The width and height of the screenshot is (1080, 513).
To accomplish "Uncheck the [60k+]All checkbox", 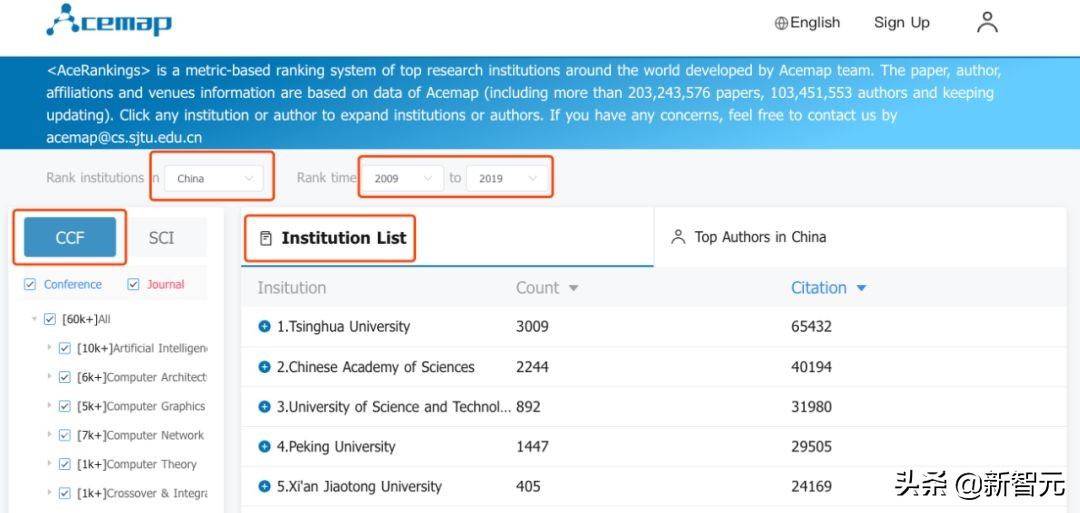I will point(50,319).
